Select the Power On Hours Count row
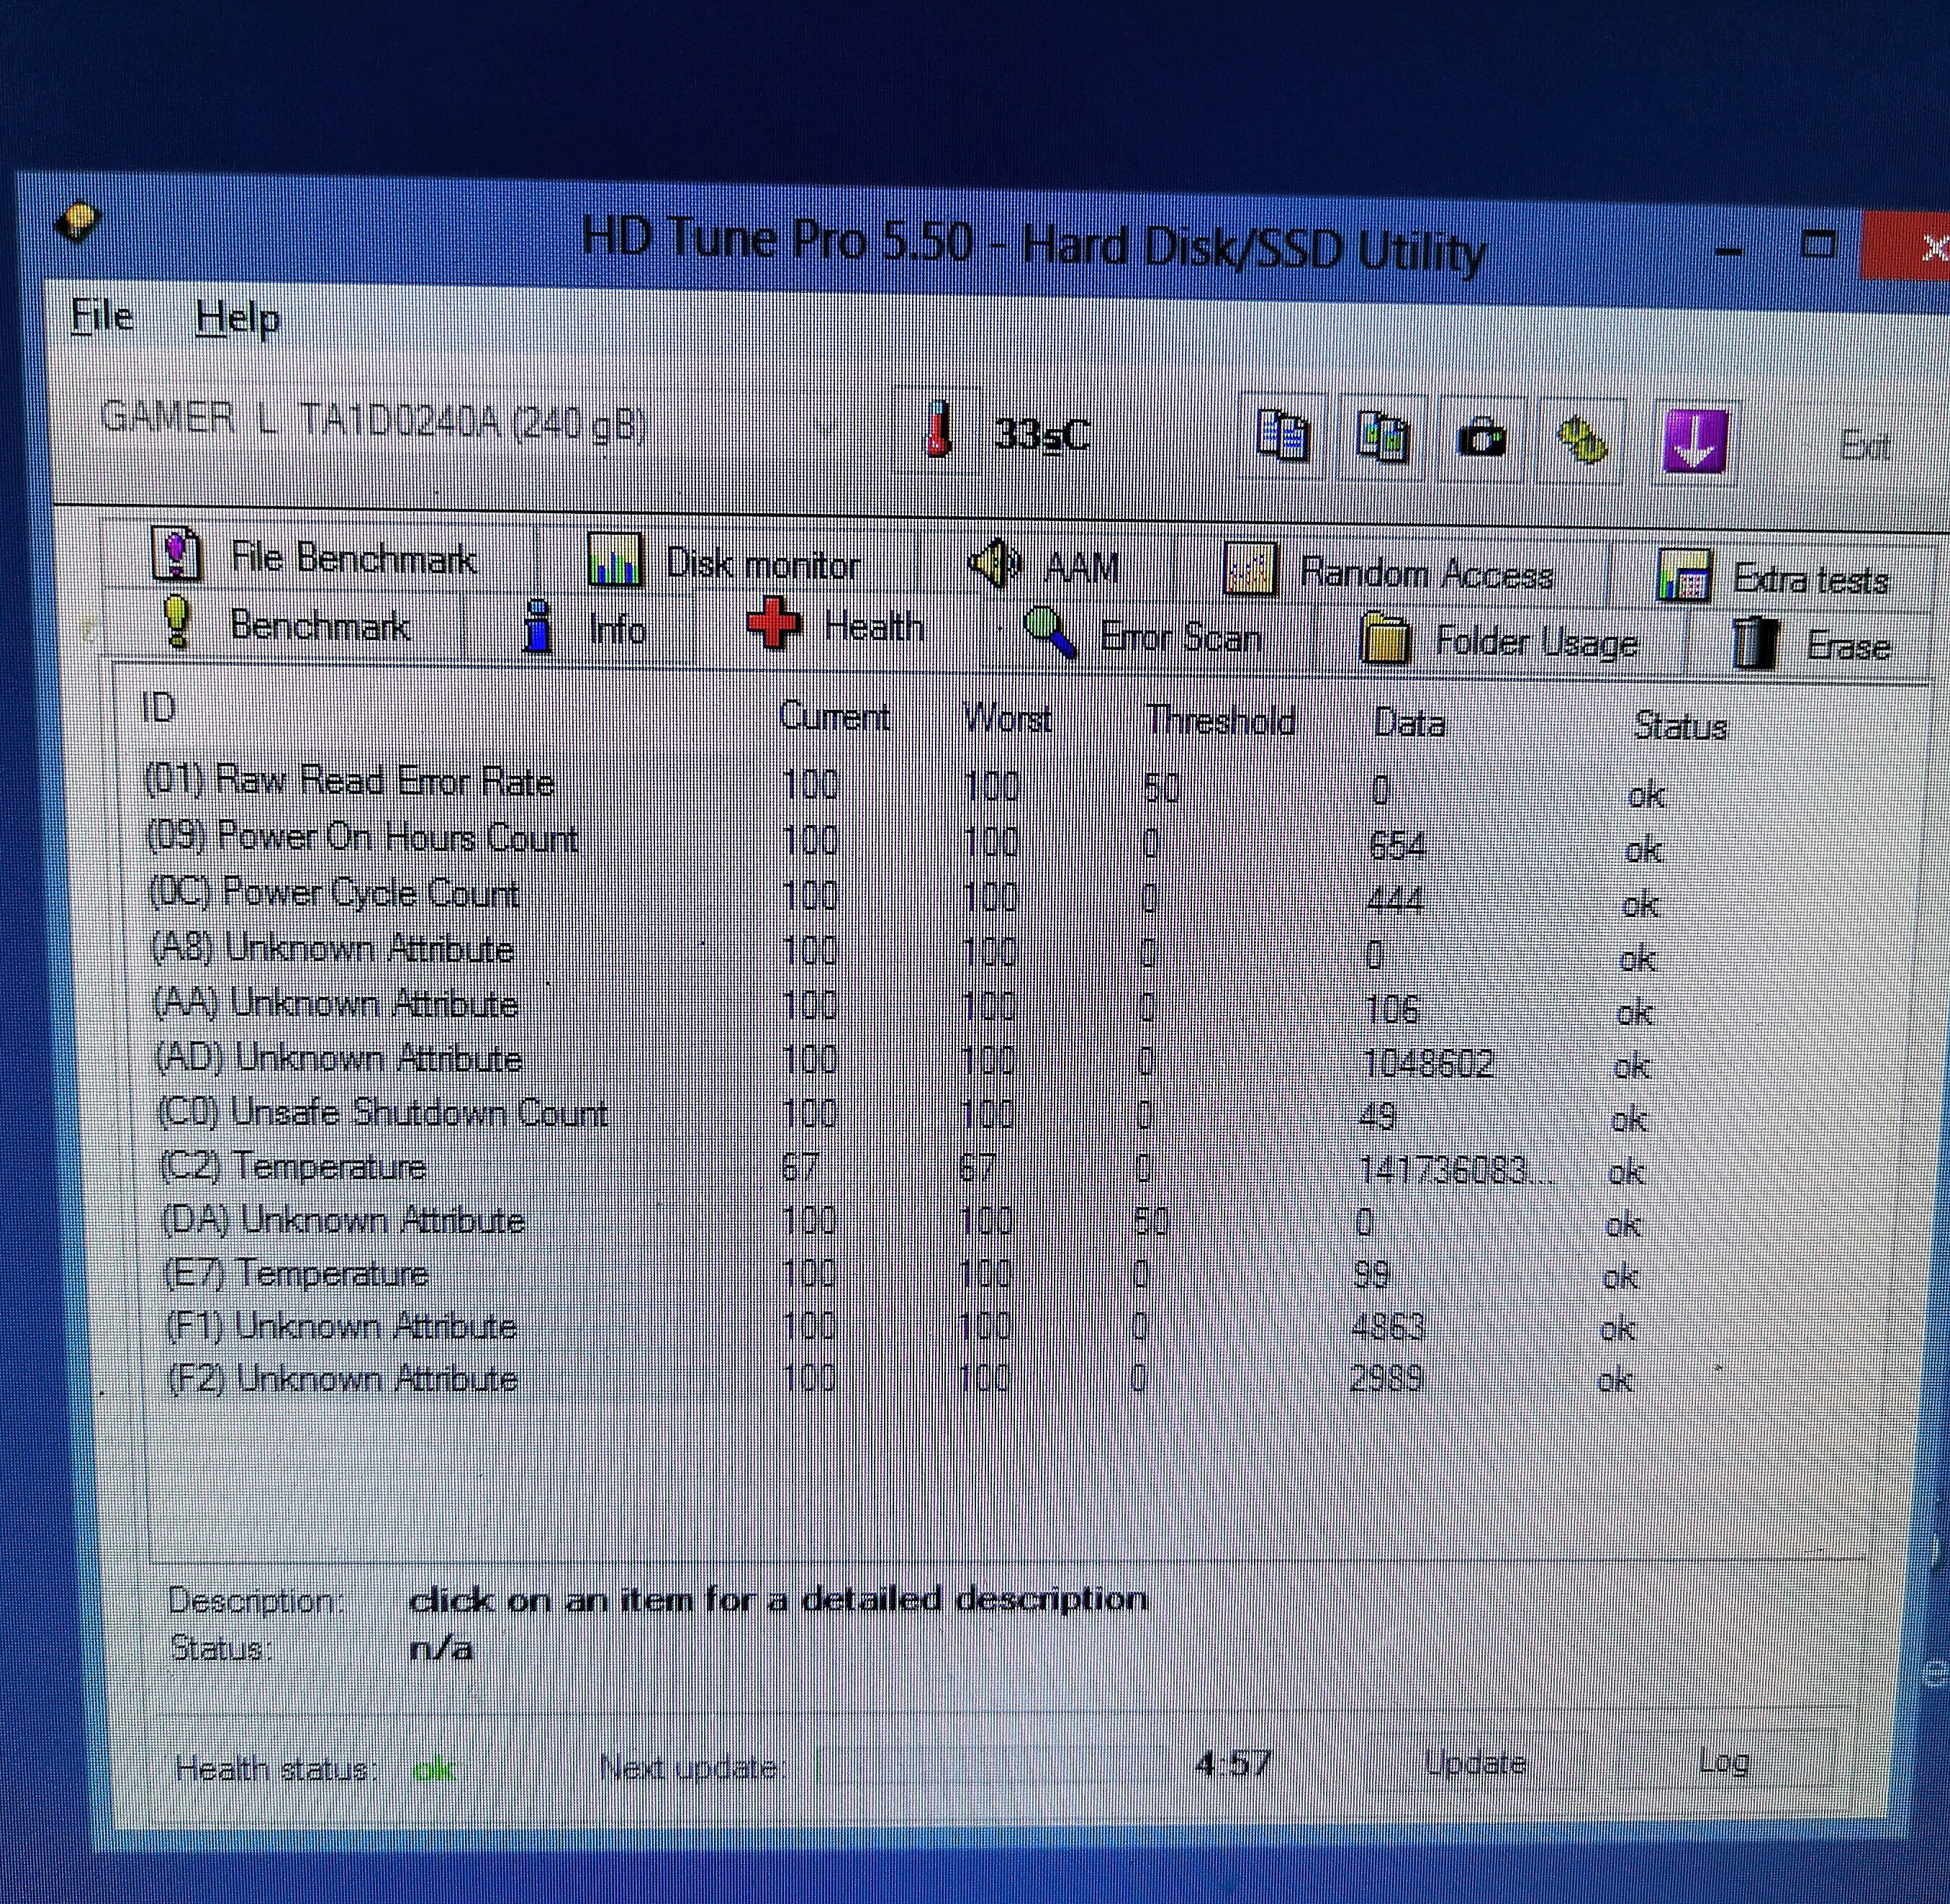This screenshot has width=1950, height=1904. click(362, 837)
